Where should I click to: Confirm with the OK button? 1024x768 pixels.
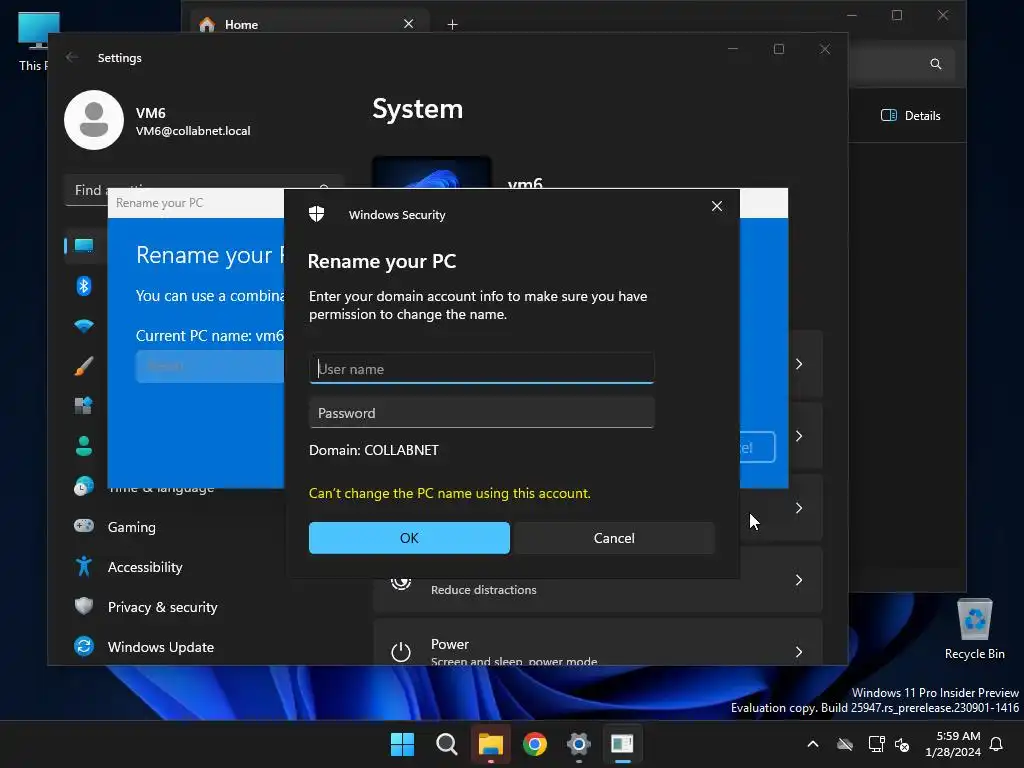point(409,537)
